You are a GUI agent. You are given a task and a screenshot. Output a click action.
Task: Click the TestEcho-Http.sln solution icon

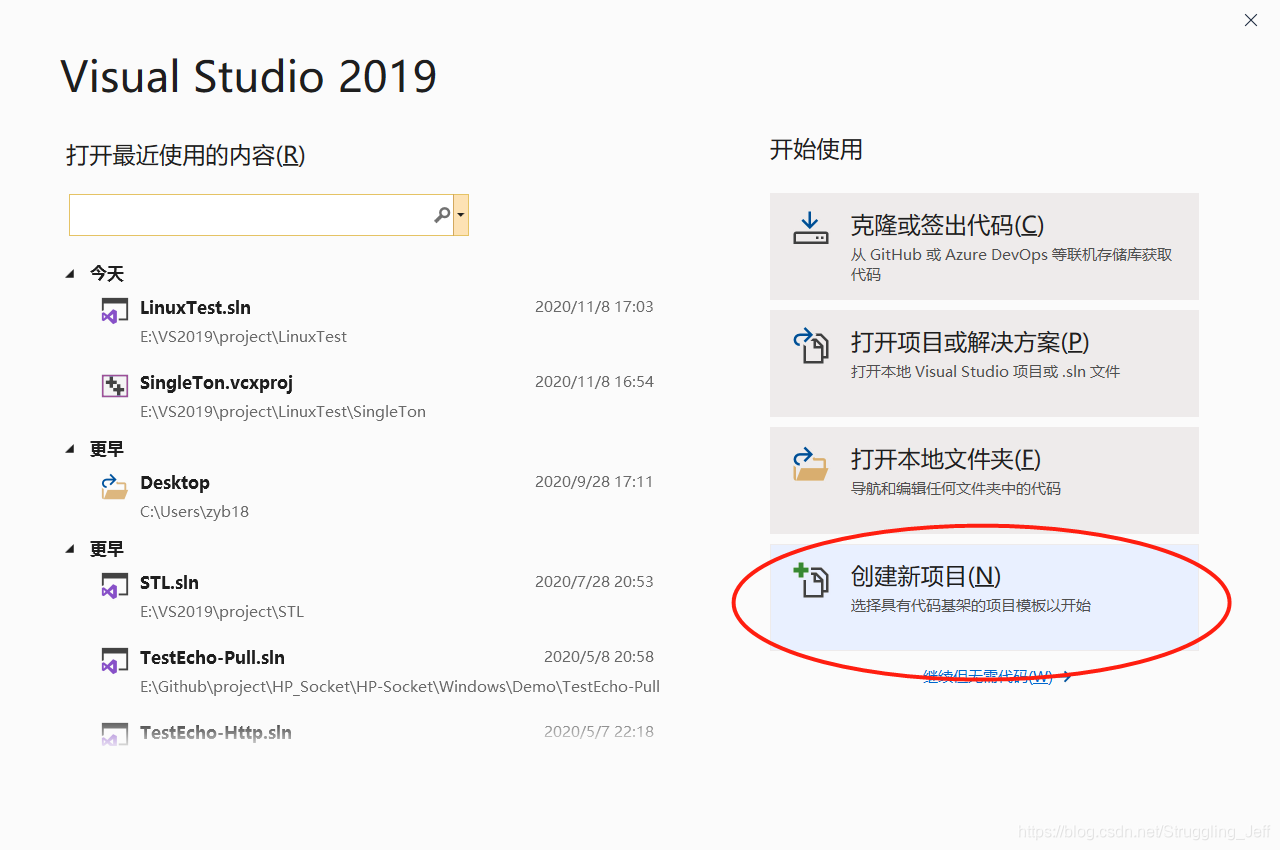[x=115, y=735]
